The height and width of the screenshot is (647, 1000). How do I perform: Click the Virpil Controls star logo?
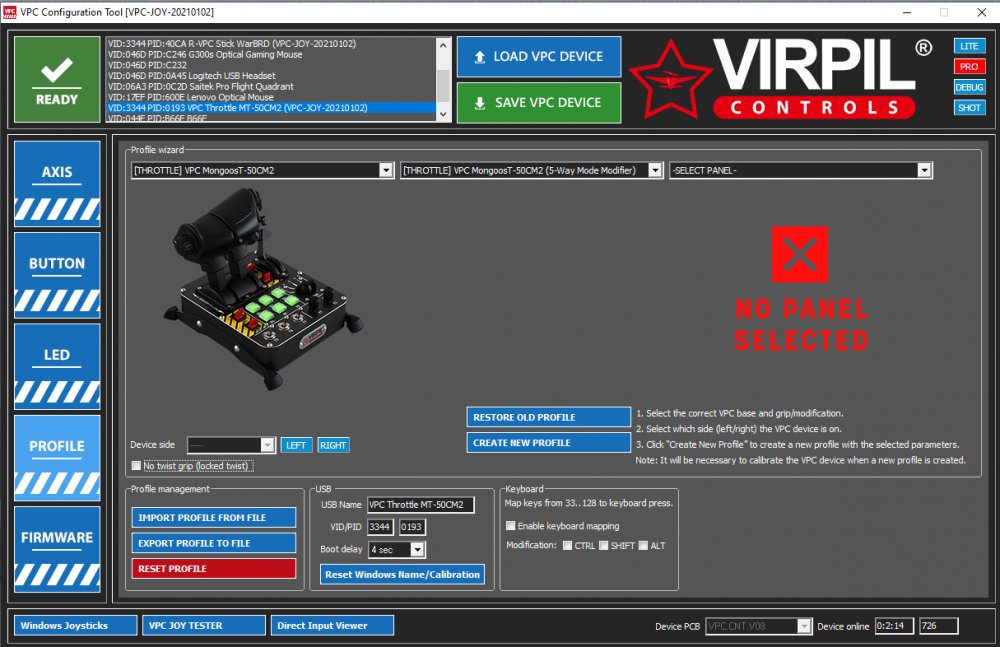670,80
